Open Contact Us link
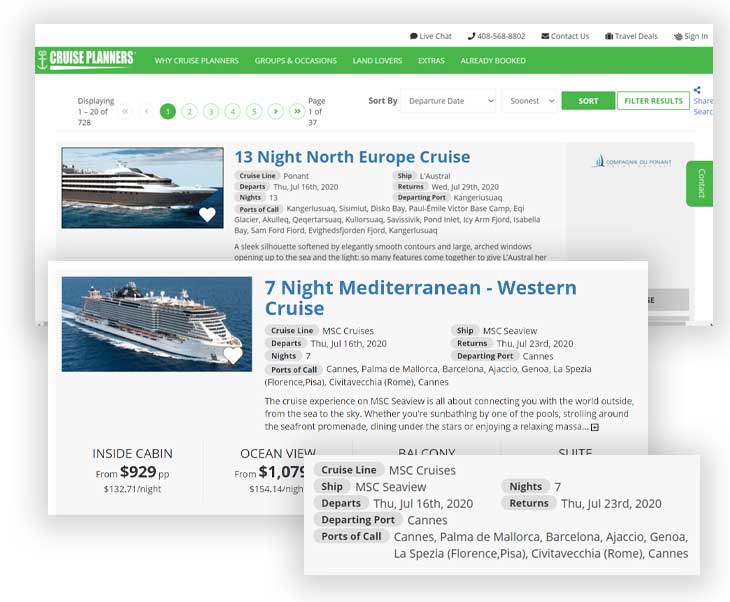This screenshot has height=602, width=730. [x=565, y=36]
